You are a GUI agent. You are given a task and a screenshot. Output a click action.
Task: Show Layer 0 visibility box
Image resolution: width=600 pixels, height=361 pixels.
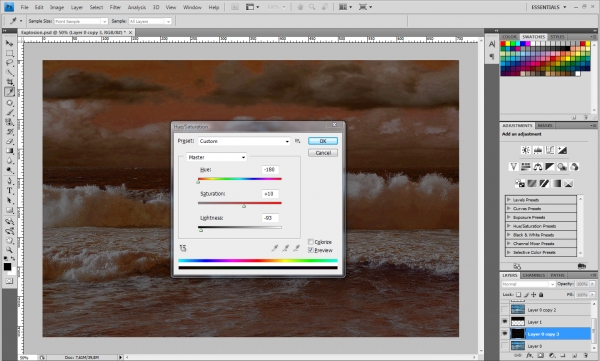pos(505,346)
